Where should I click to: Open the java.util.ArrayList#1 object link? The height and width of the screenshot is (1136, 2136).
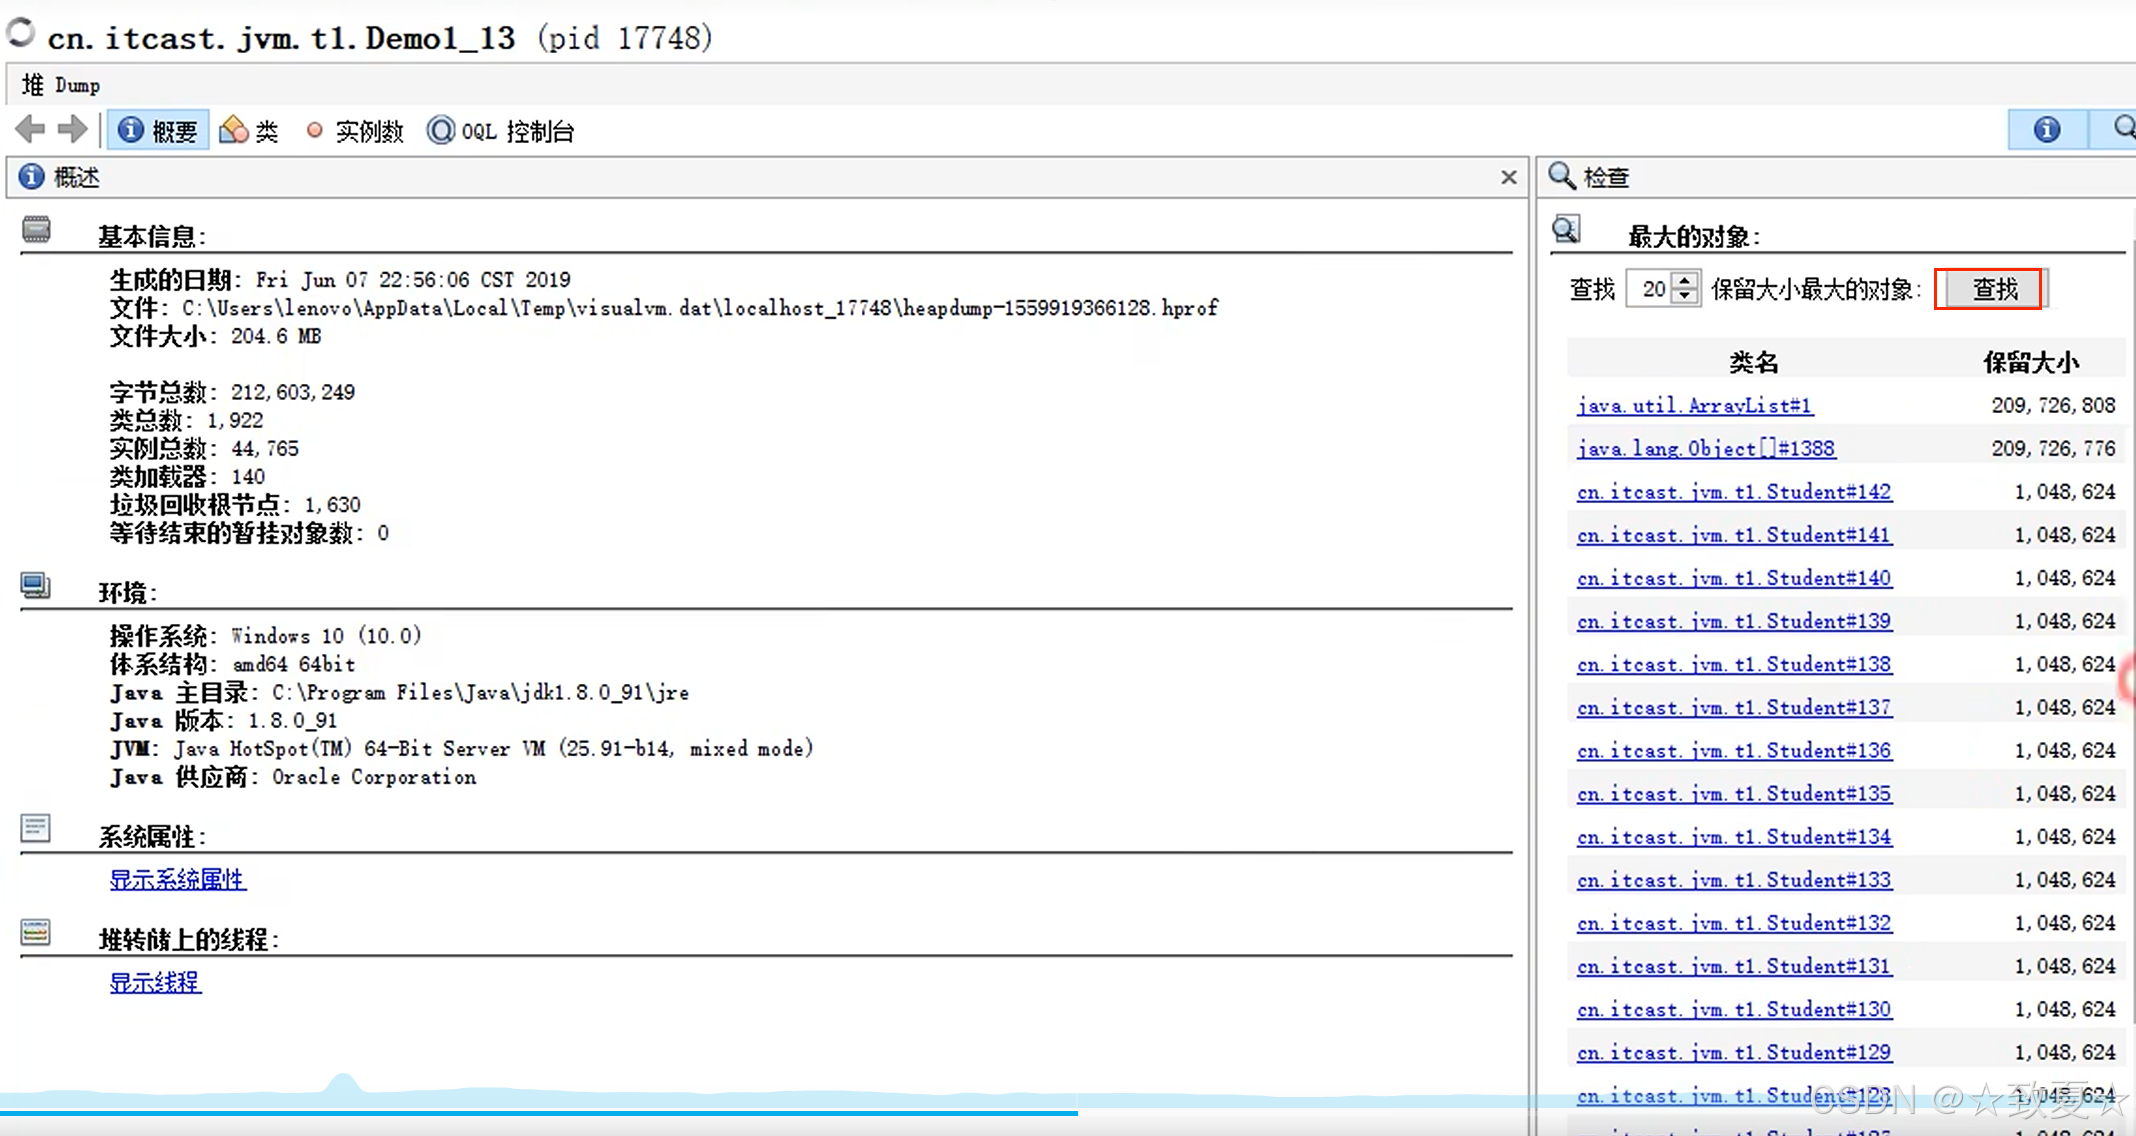(1694, 405)
